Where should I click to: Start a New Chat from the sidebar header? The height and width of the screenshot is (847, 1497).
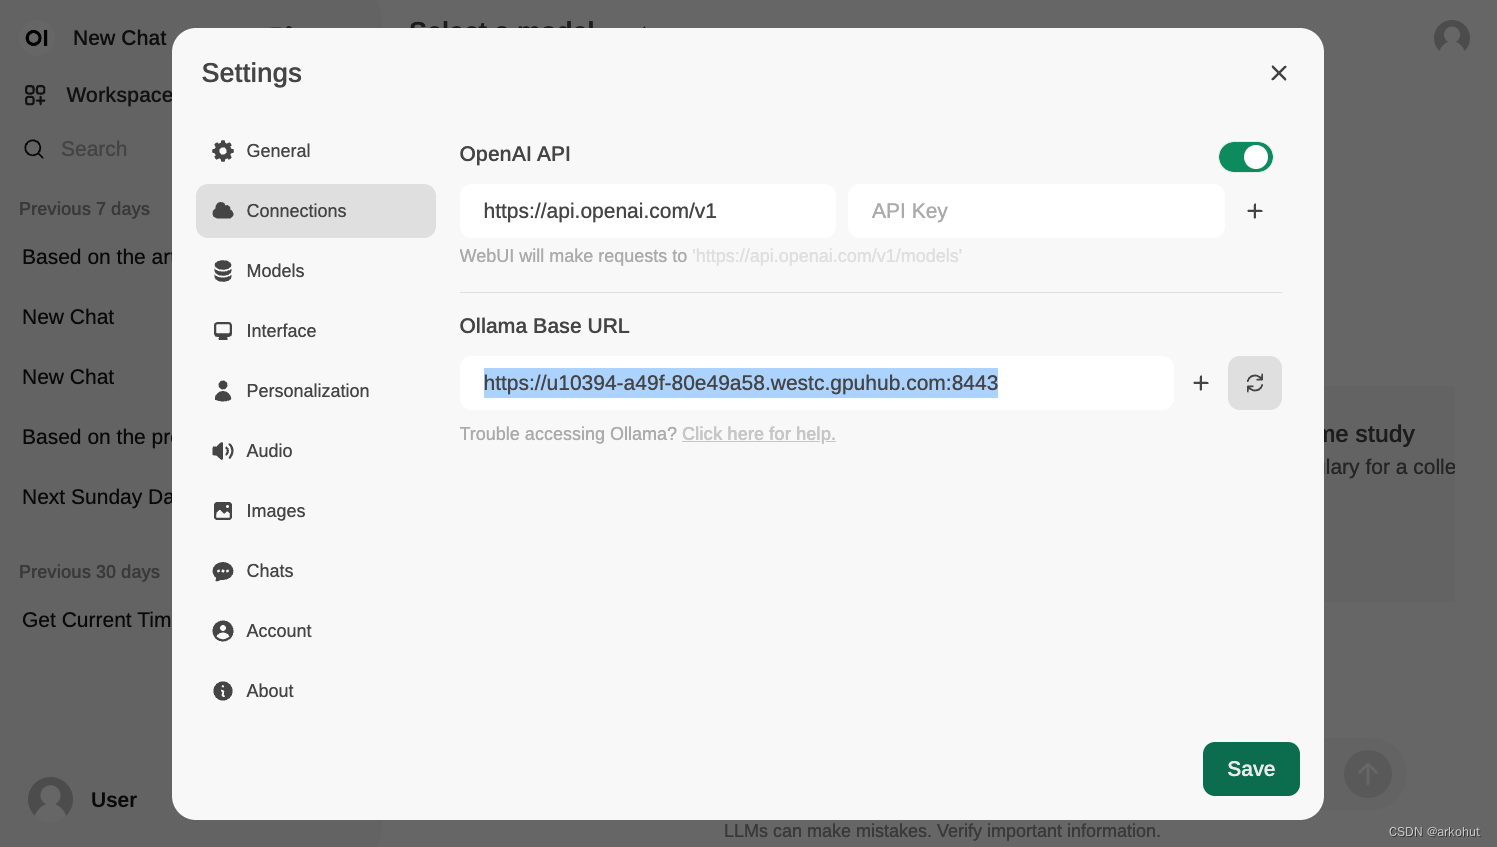pos(120,38)
